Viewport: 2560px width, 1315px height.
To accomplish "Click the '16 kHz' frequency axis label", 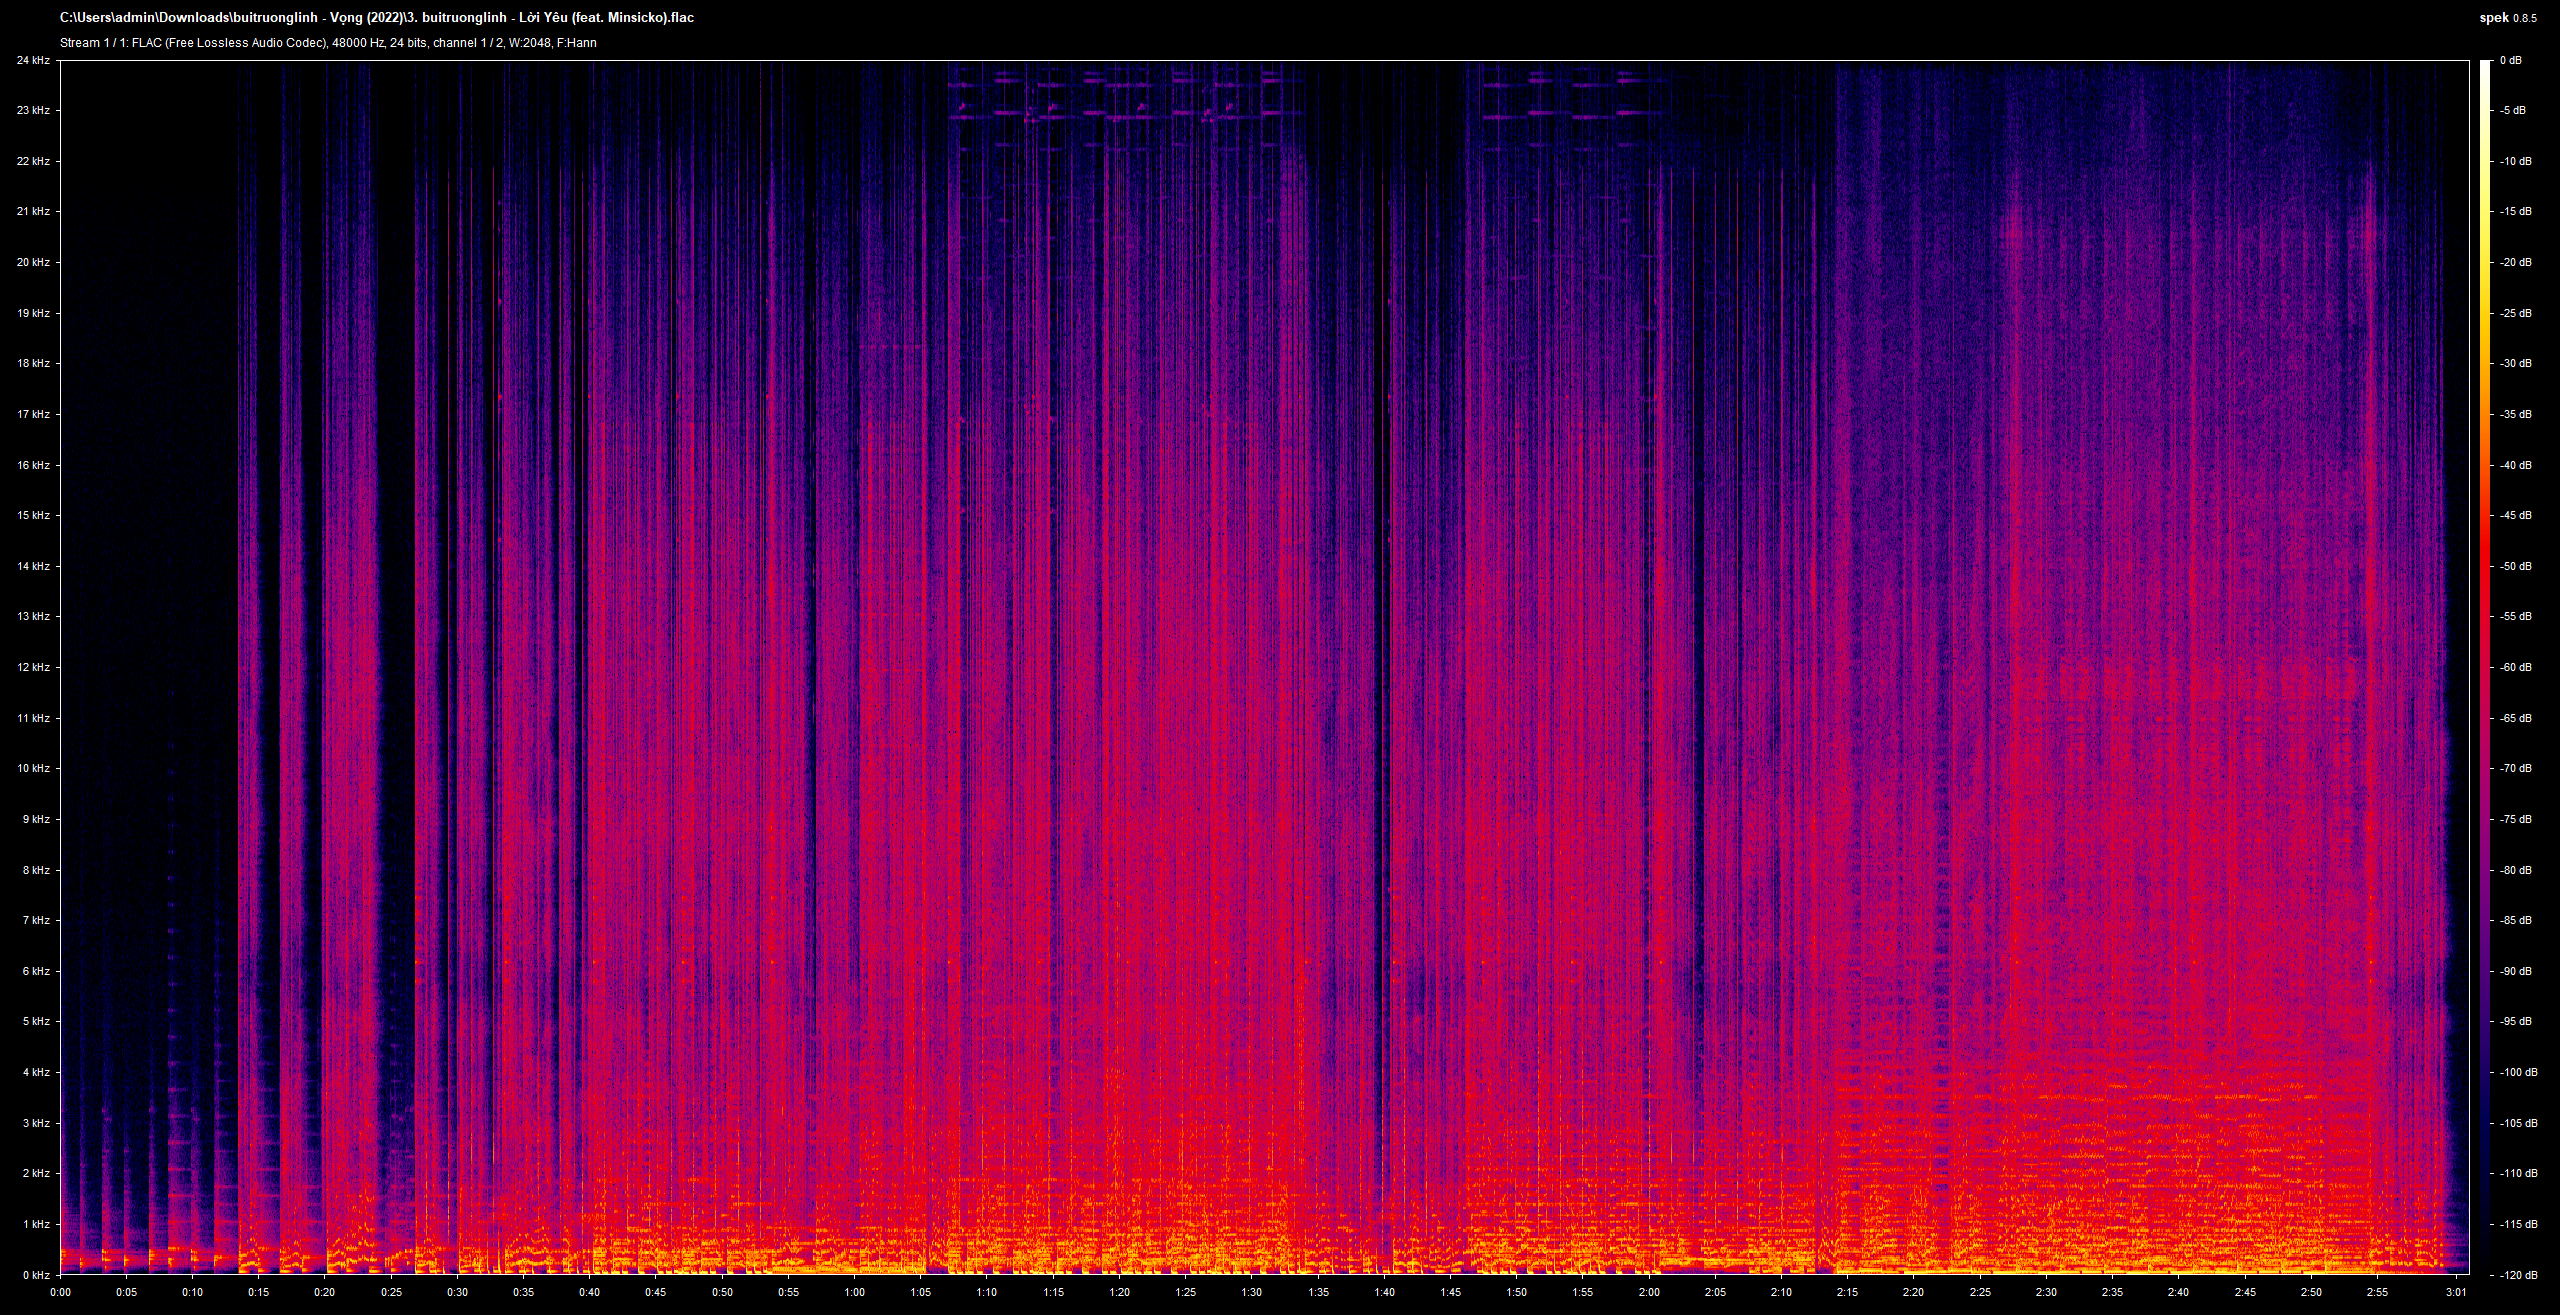I will tap(33, 465).
